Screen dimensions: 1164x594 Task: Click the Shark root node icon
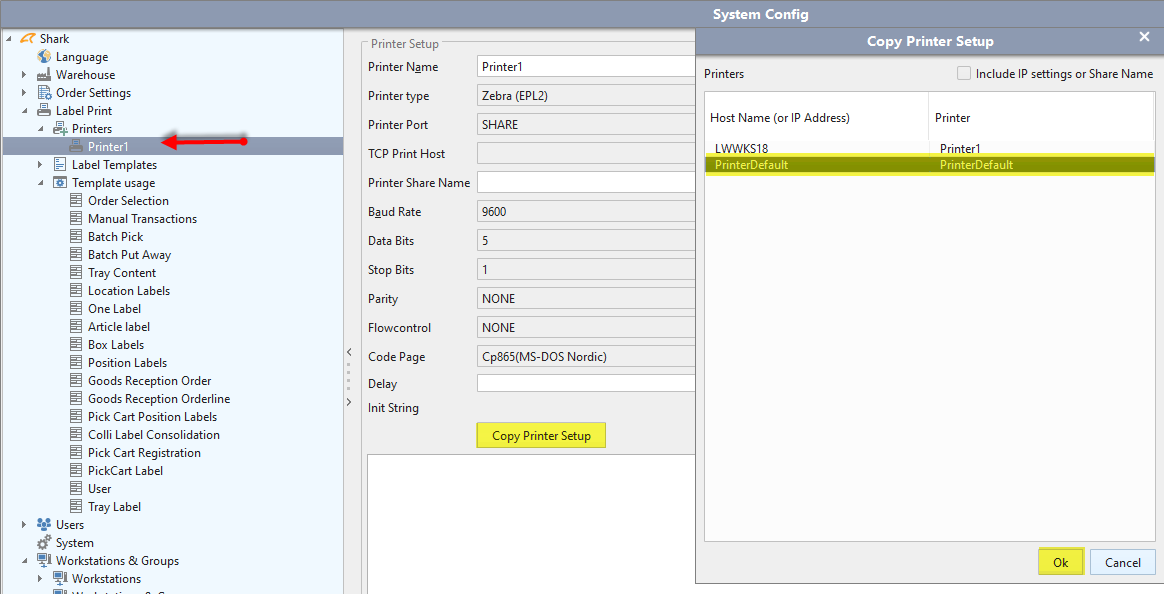click(x=28, y=39)
